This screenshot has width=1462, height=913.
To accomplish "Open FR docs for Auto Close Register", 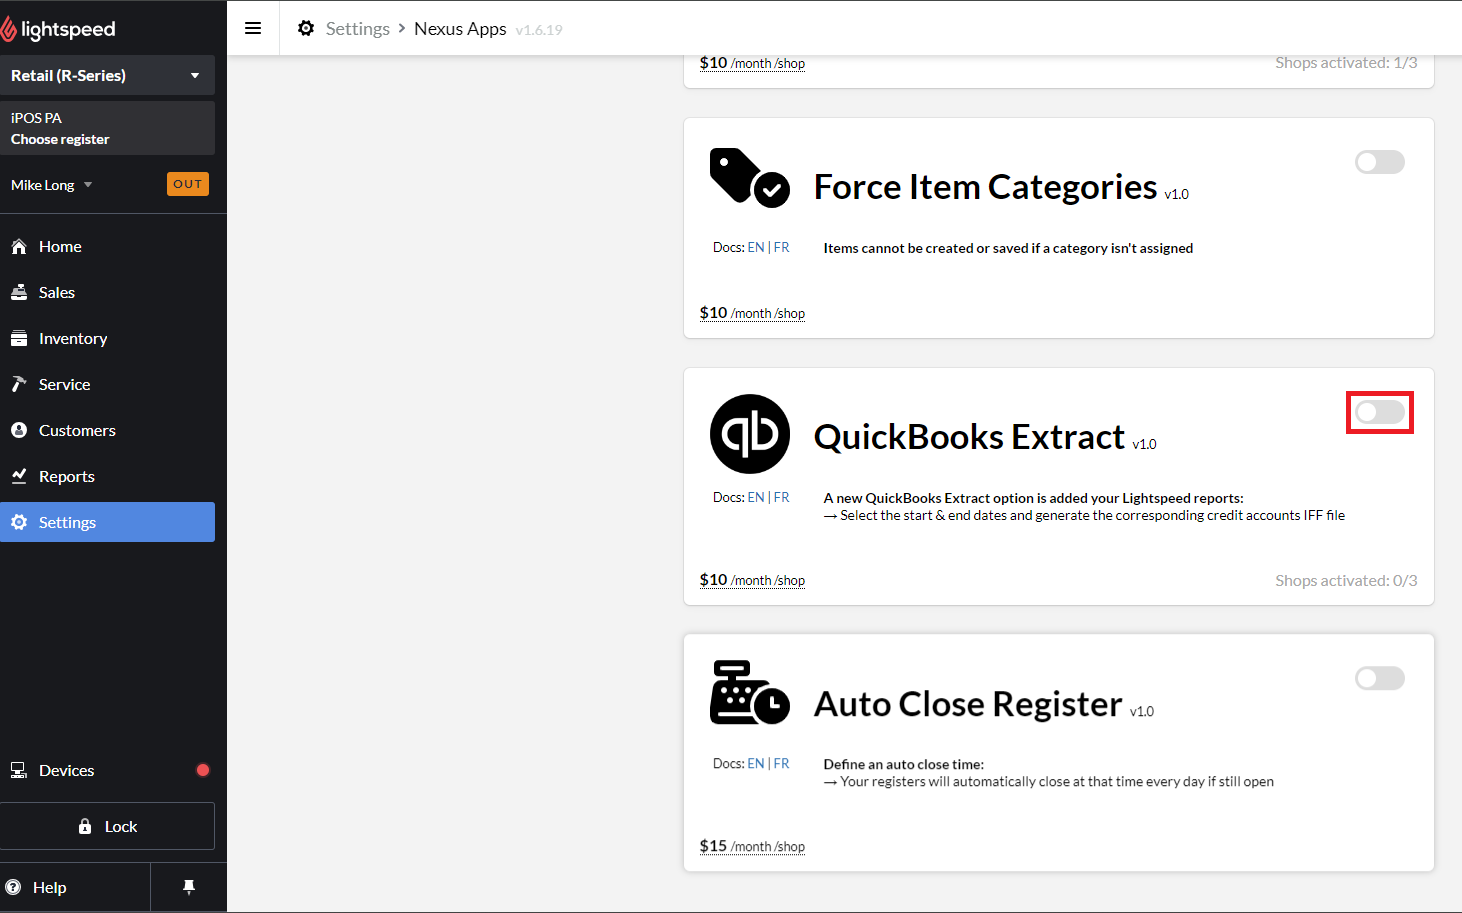I will (x=782, y=763).
